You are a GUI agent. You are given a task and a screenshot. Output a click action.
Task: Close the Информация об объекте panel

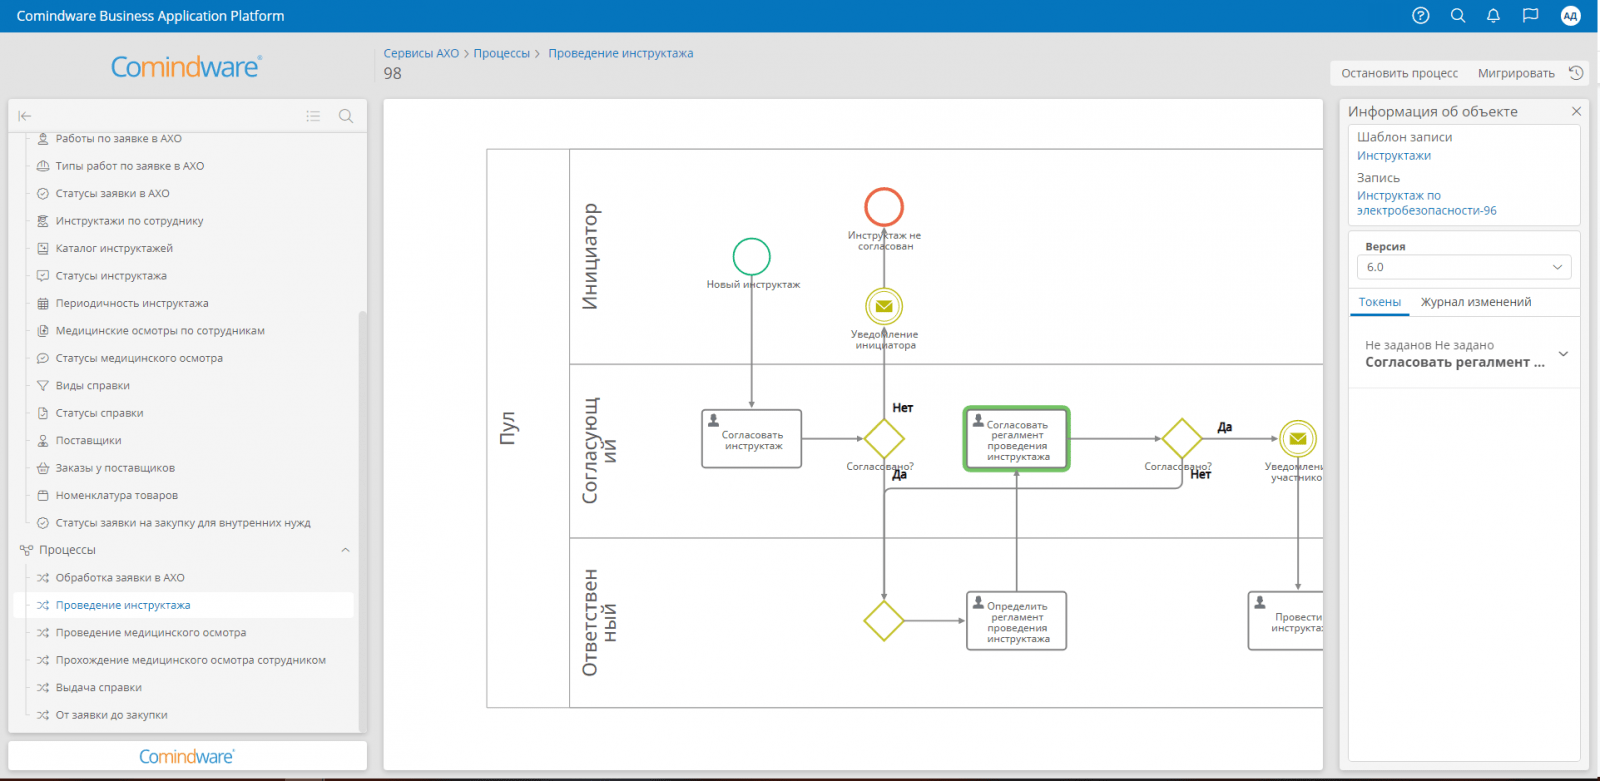[x=1576, y=112]
